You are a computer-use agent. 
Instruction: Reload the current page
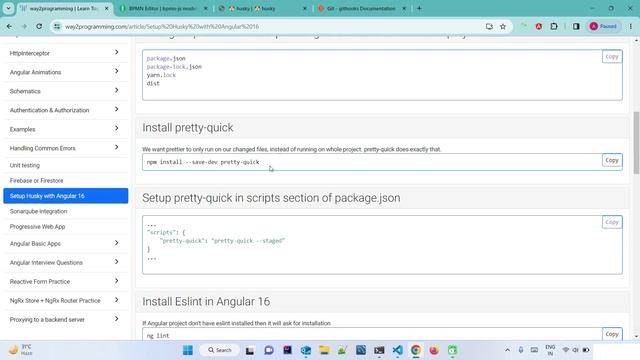(39, 27)
